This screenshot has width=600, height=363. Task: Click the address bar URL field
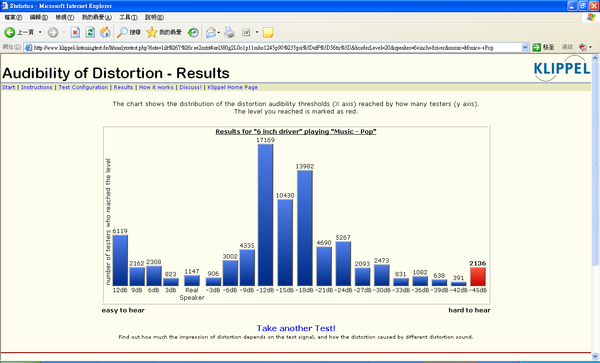tap(277, 47)
